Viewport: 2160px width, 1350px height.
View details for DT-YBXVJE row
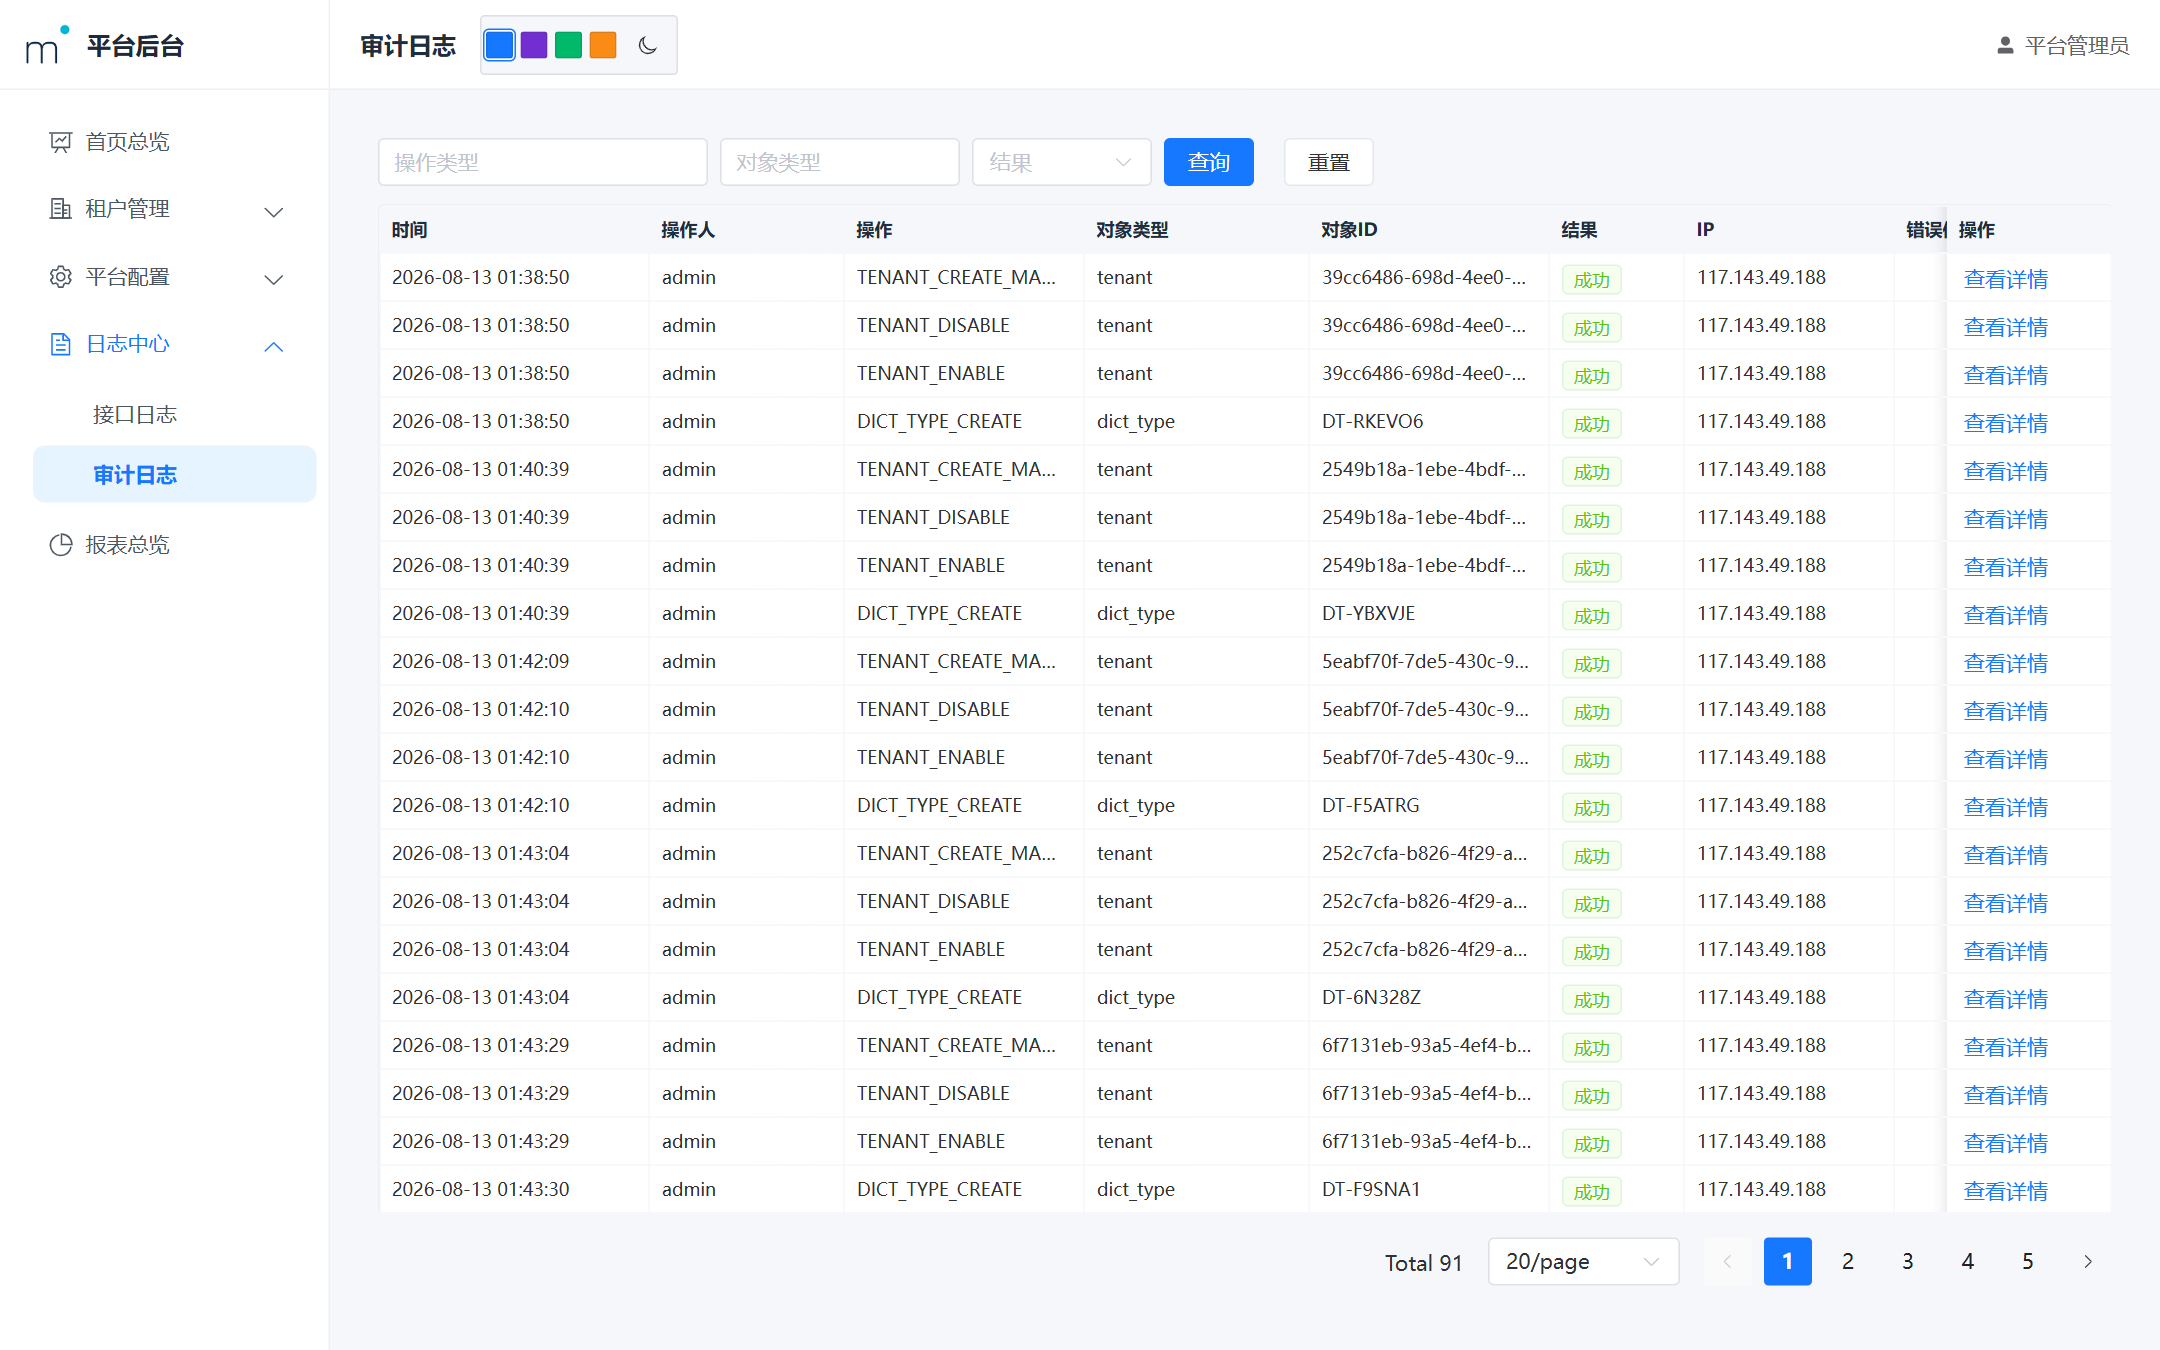click(x=2005, y=615)
